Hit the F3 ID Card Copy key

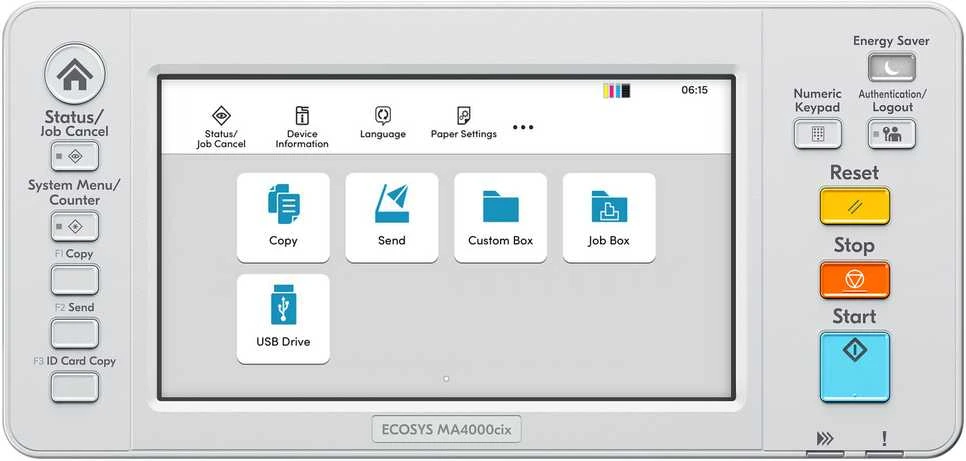tap(75, 387)
